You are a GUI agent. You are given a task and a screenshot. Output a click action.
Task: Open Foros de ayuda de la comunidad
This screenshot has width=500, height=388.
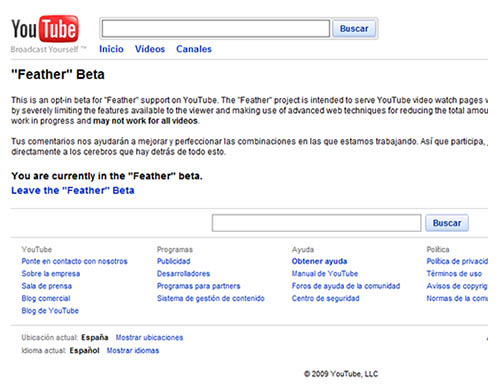(346, 286)
